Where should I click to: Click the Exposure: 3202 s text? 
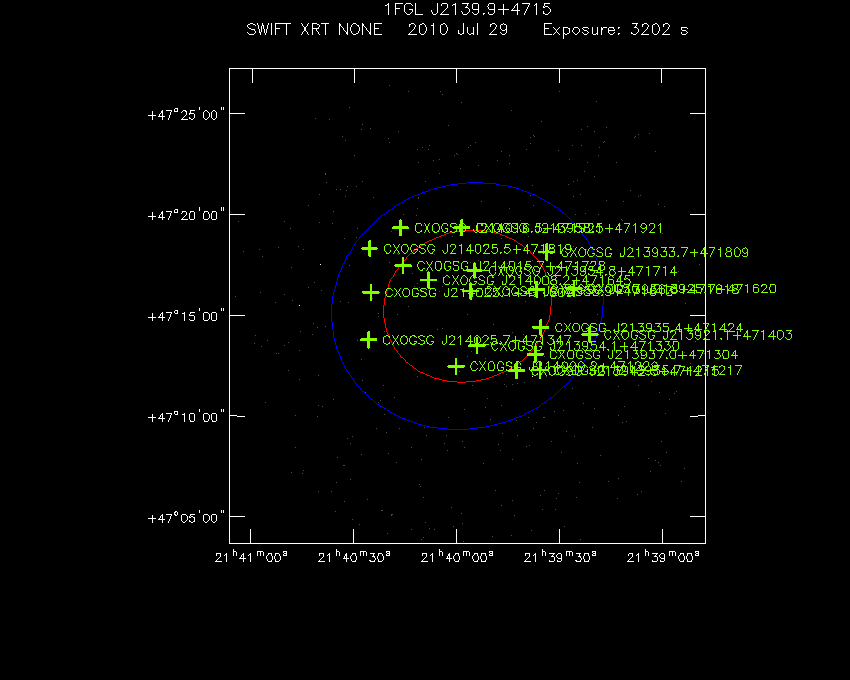pyautogui.click(x=615, y=29)
